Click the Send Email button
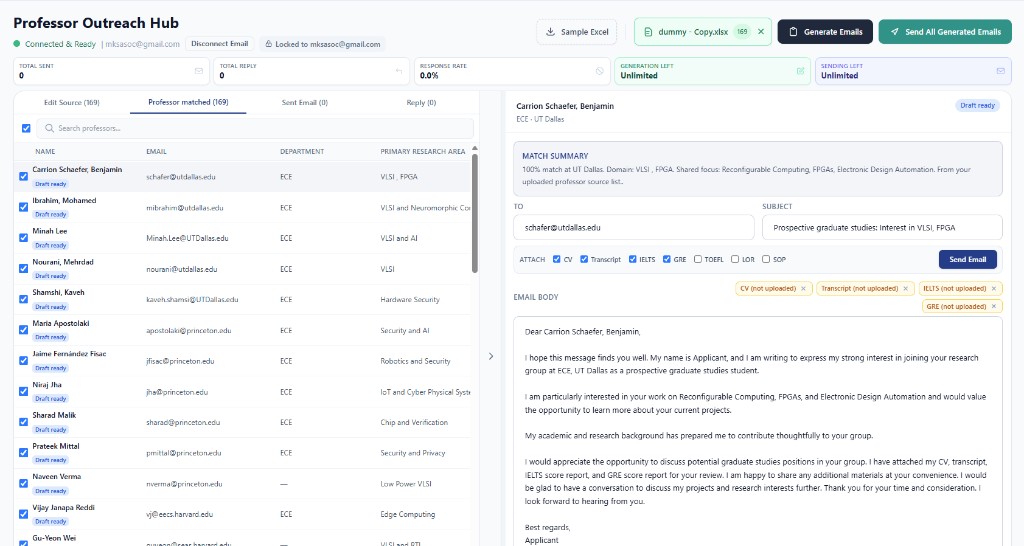 tap(968, 259)
